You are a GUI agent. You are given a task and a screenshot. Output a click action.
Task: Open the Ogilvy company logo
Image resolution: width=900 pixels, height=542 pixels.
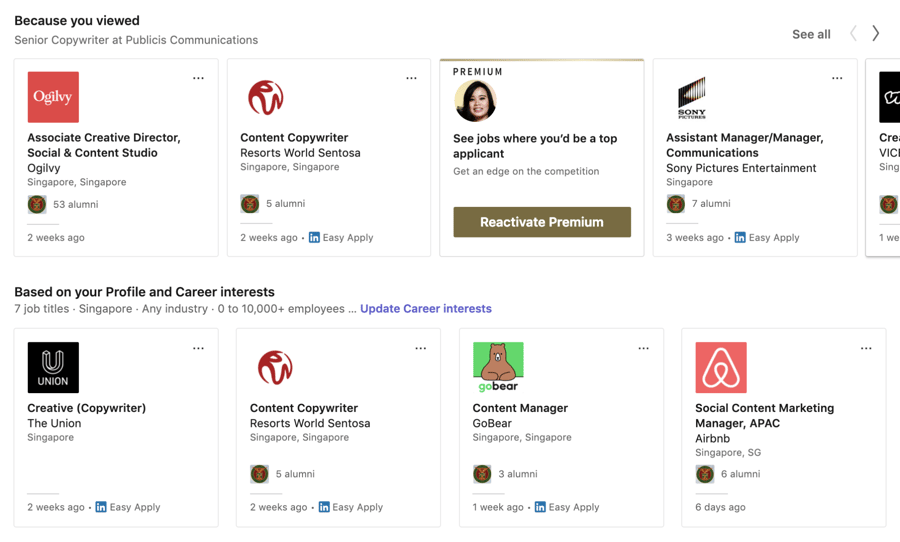53,97
